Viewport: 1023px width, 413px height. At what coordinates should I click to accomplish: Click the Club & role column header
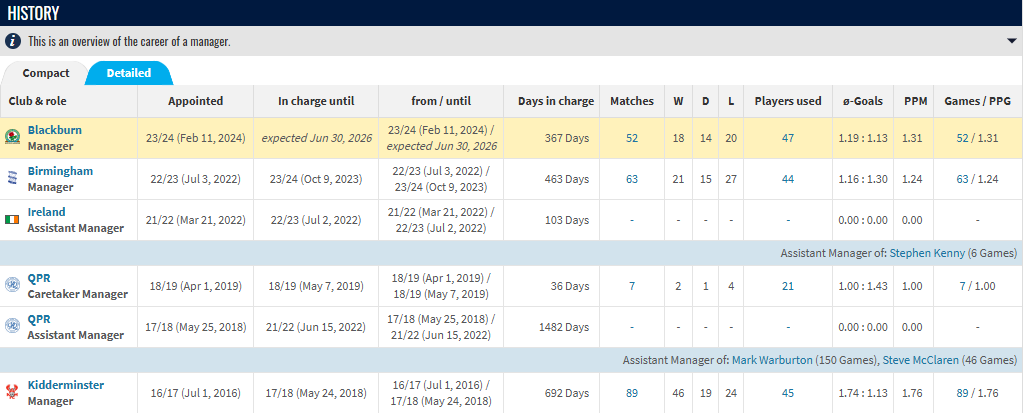tap(38, 101)
